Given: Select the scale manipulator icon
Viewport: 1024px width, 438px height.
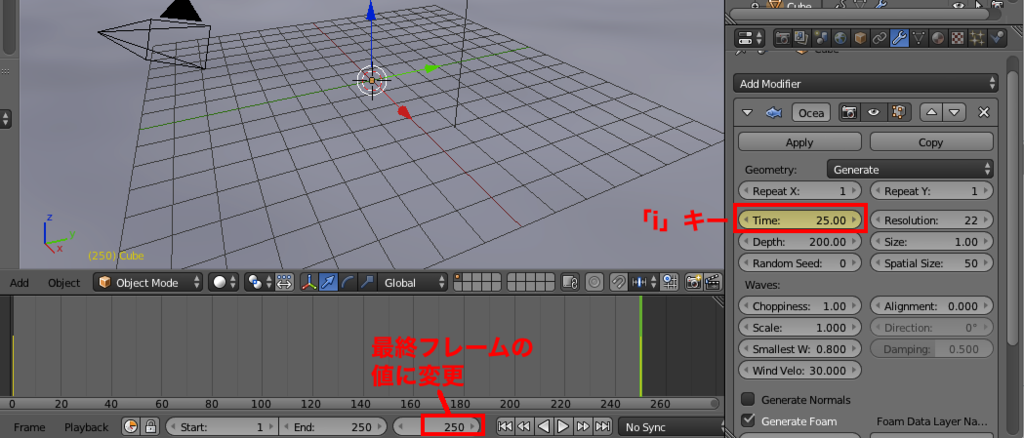Looking at the screenshot, I should pos(367,283).
